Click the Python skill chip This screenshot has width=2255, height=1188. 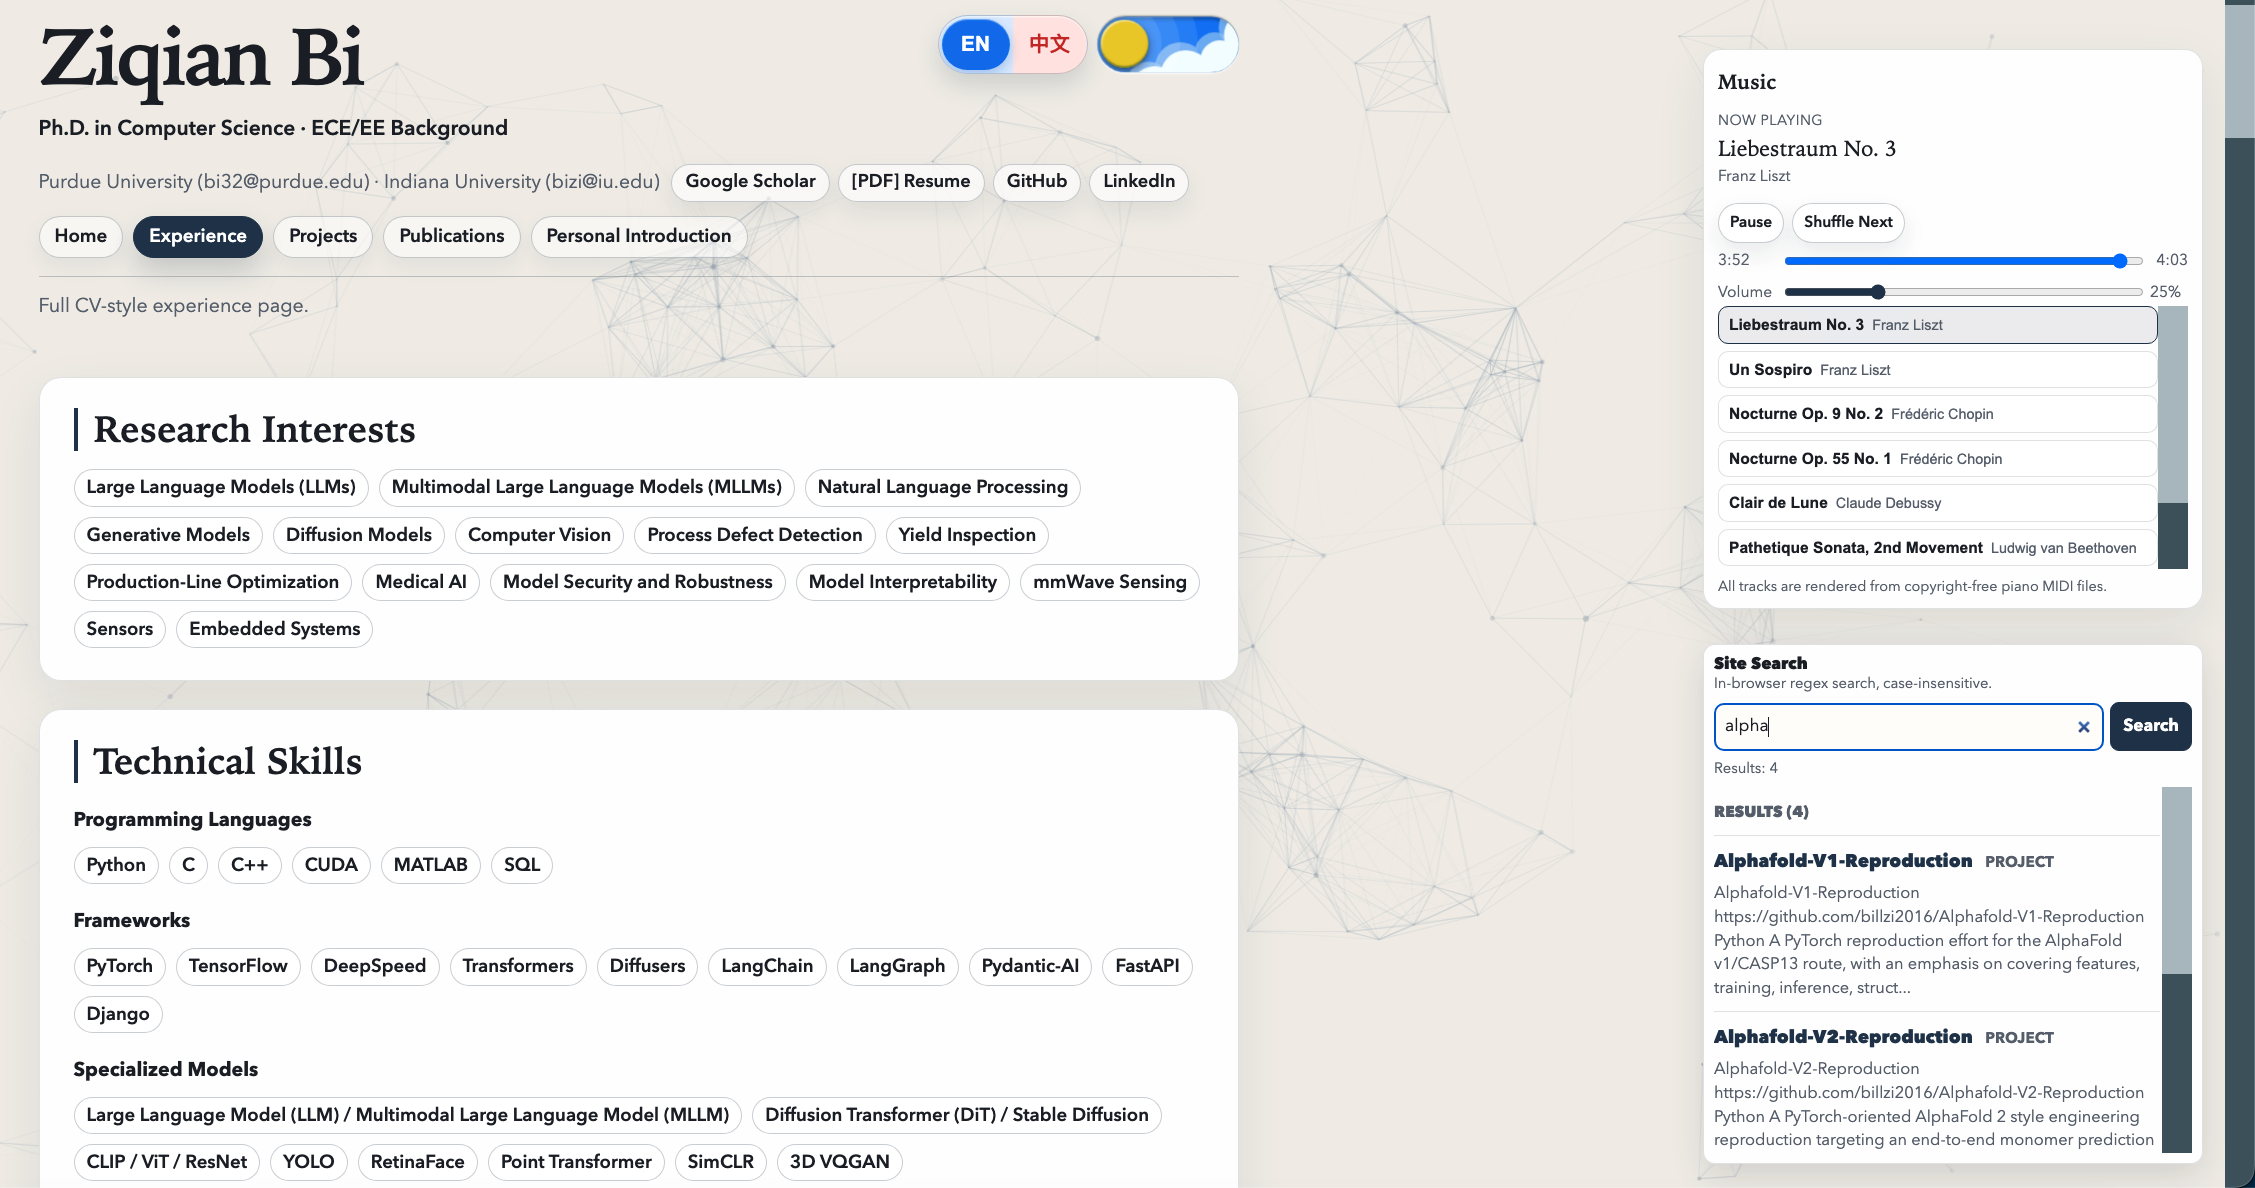(x=116, y=865)
